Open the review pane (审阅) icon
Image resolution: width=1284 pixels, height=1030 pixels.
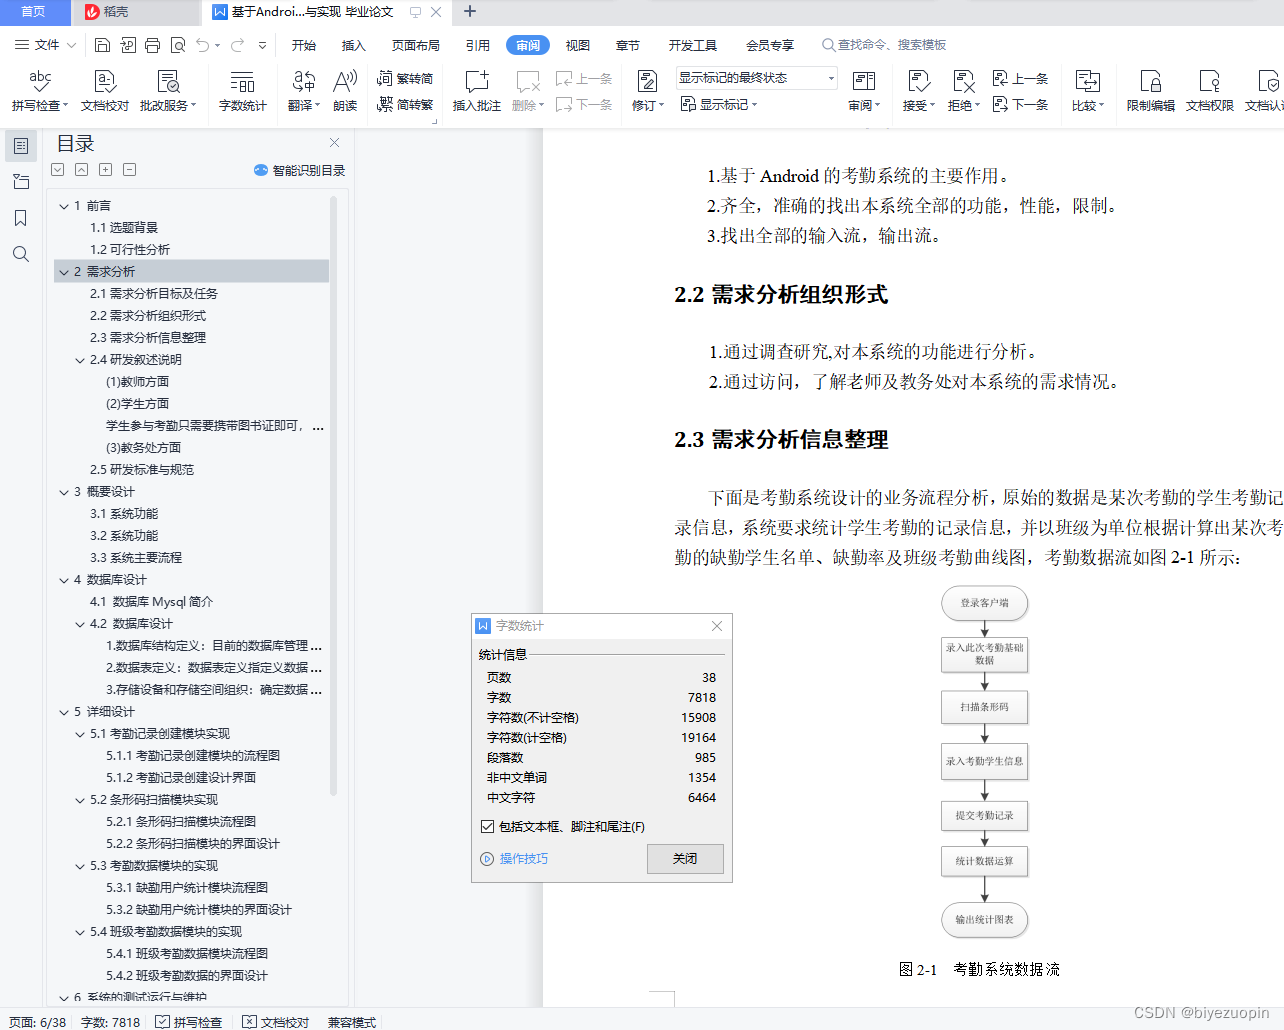[864, 90]
